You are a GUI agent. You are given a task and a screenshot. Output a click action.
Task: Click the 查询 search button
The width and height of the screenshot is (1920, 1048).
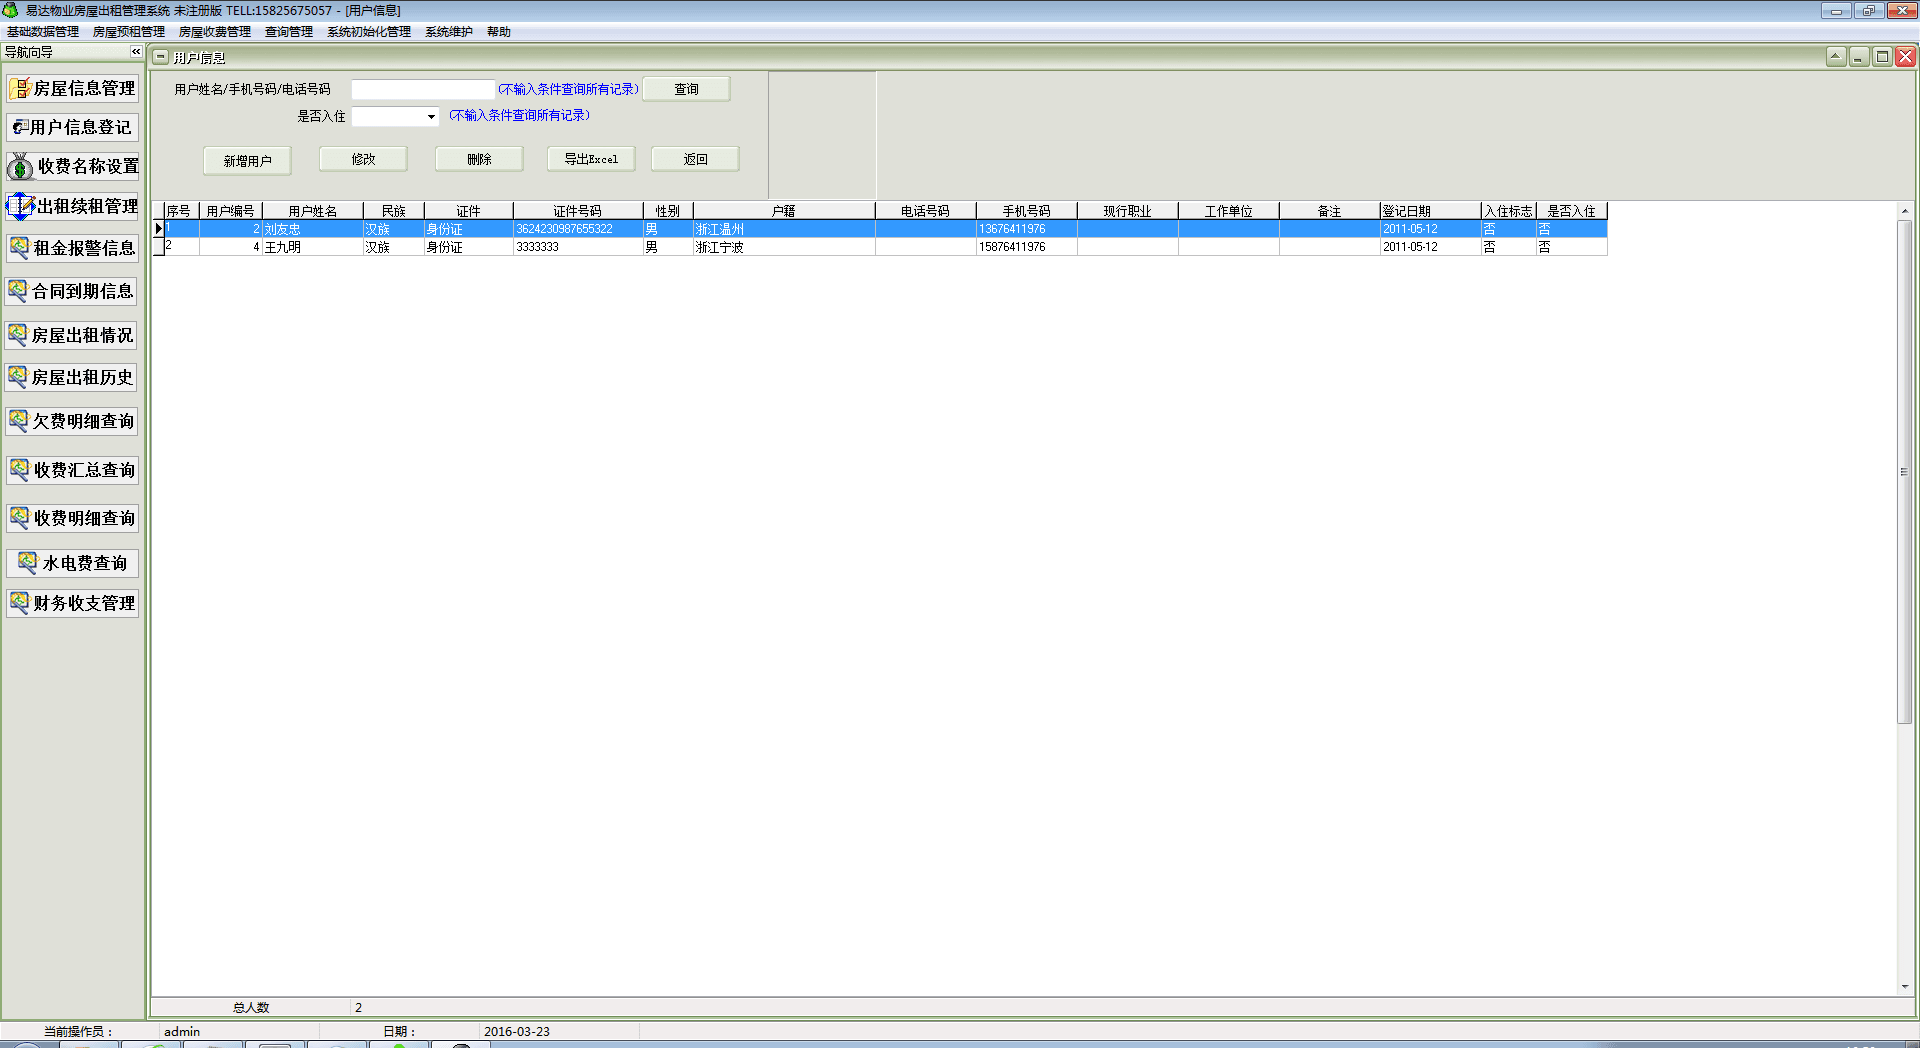[686, 90]
